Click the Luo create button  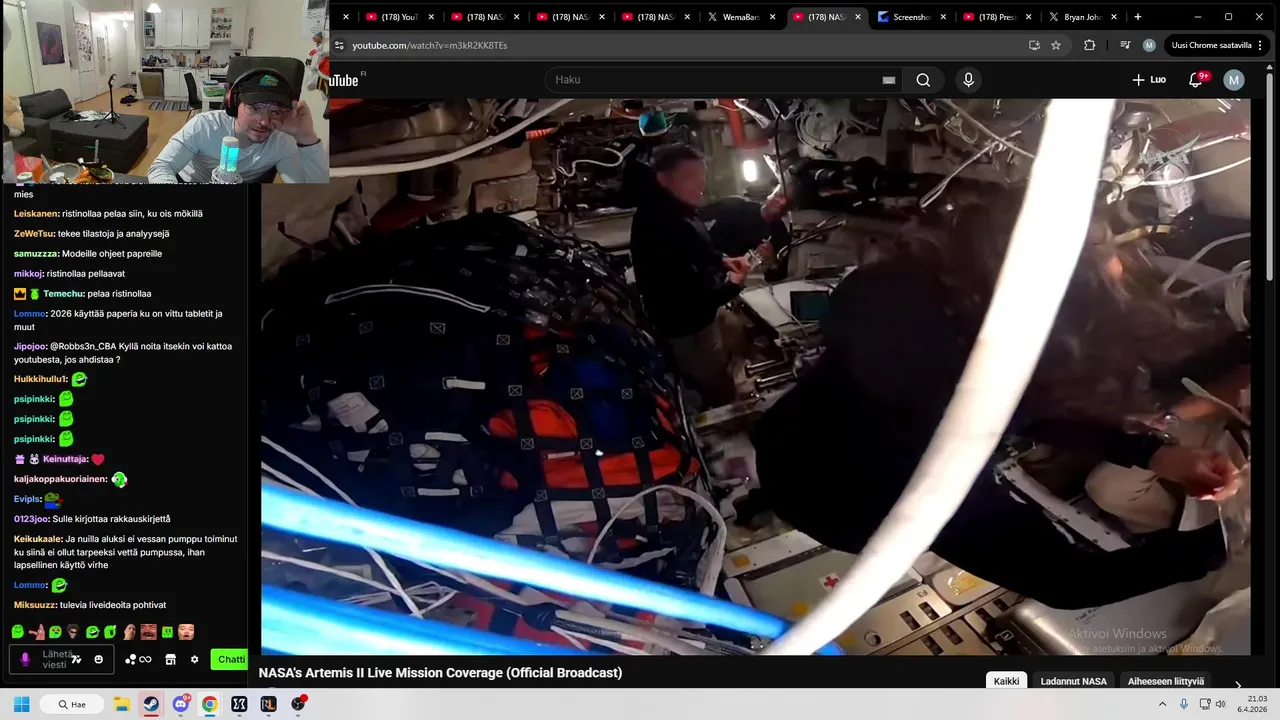tap(1148, 80)
